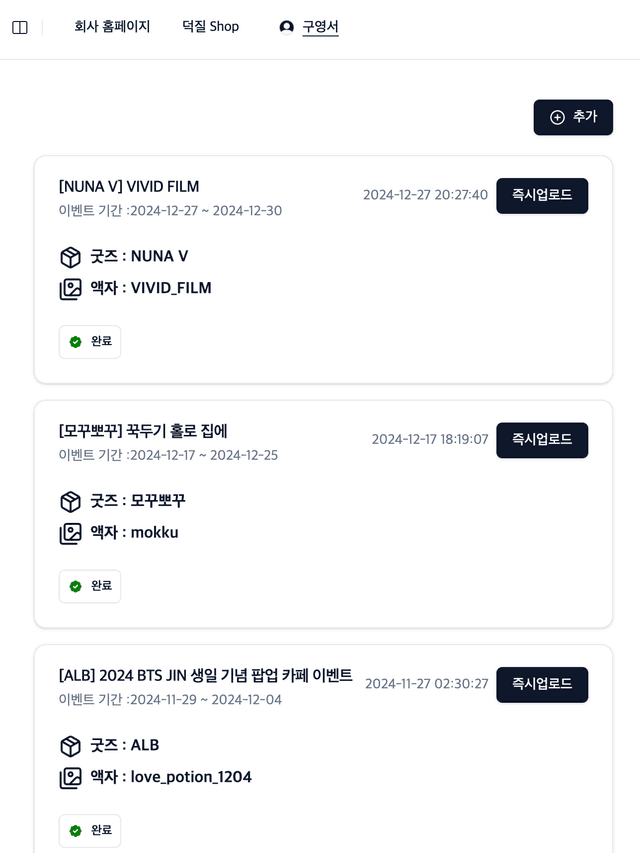The height and width of the screenshot is (853, 640).
Task: Click green check on NUNA V 완료 badge
Action: pyautogui.click(x=76, y=342)
